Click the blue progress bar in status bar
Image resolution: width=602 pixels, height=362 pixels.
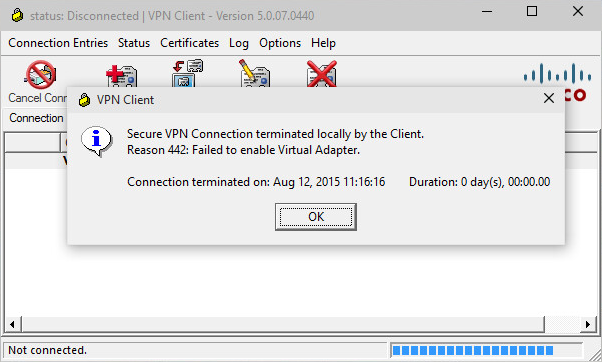pyautogui.click(x=486, y=350)
